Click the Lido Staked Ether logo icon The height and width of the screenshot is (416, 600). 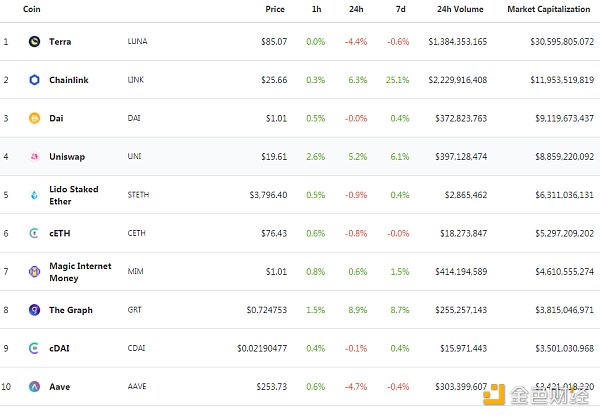click(35, 195)
